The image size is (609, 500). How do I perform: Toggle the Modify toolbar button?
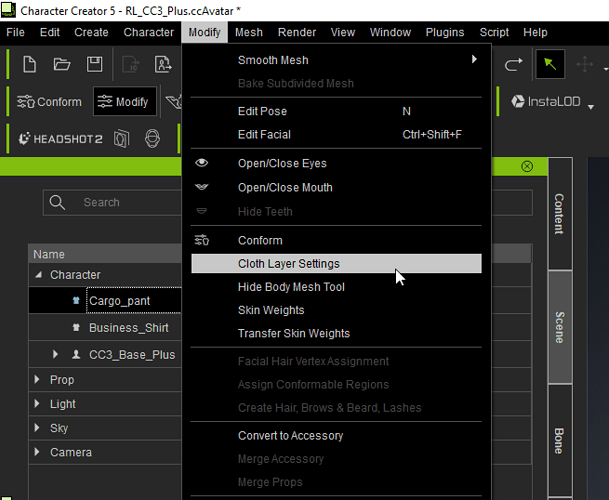125,102
